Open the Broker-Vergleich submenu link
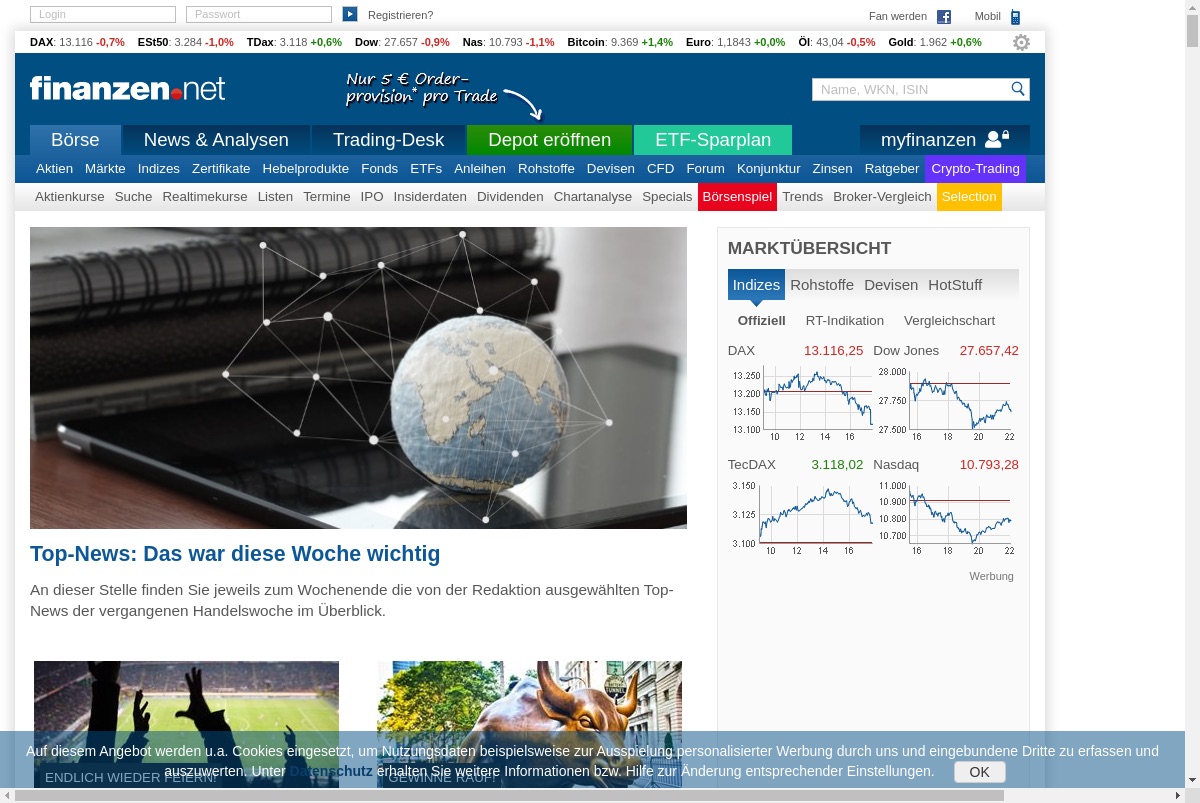The width and height of the screenshot is (1200, 803). coord(882,197)
